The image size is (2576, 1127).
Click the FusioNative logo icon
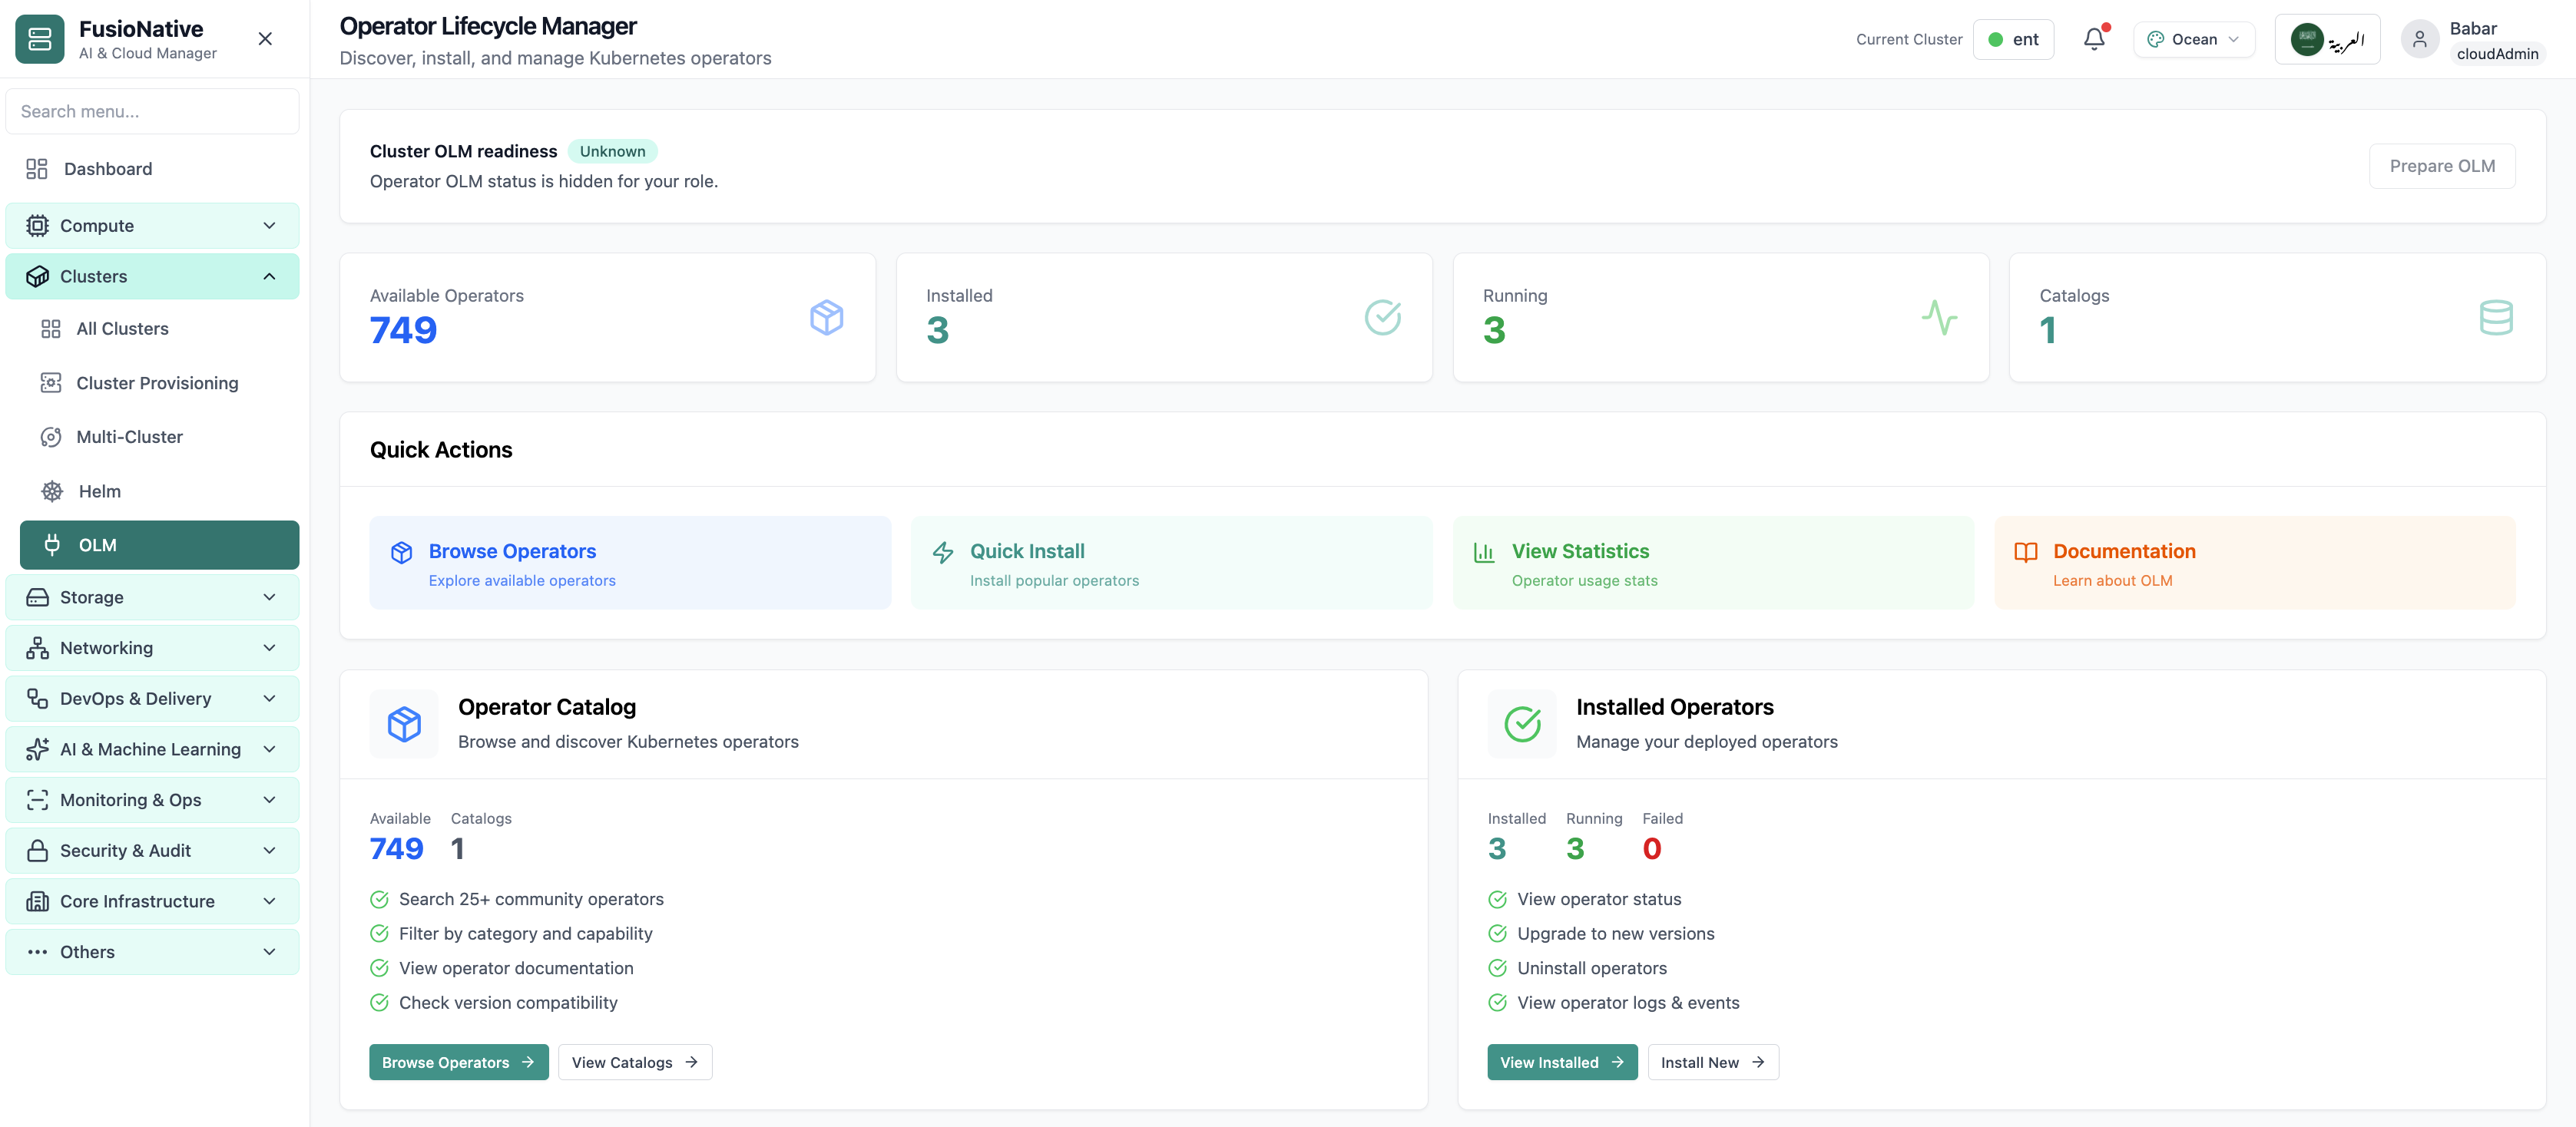[x=40, y=39]
